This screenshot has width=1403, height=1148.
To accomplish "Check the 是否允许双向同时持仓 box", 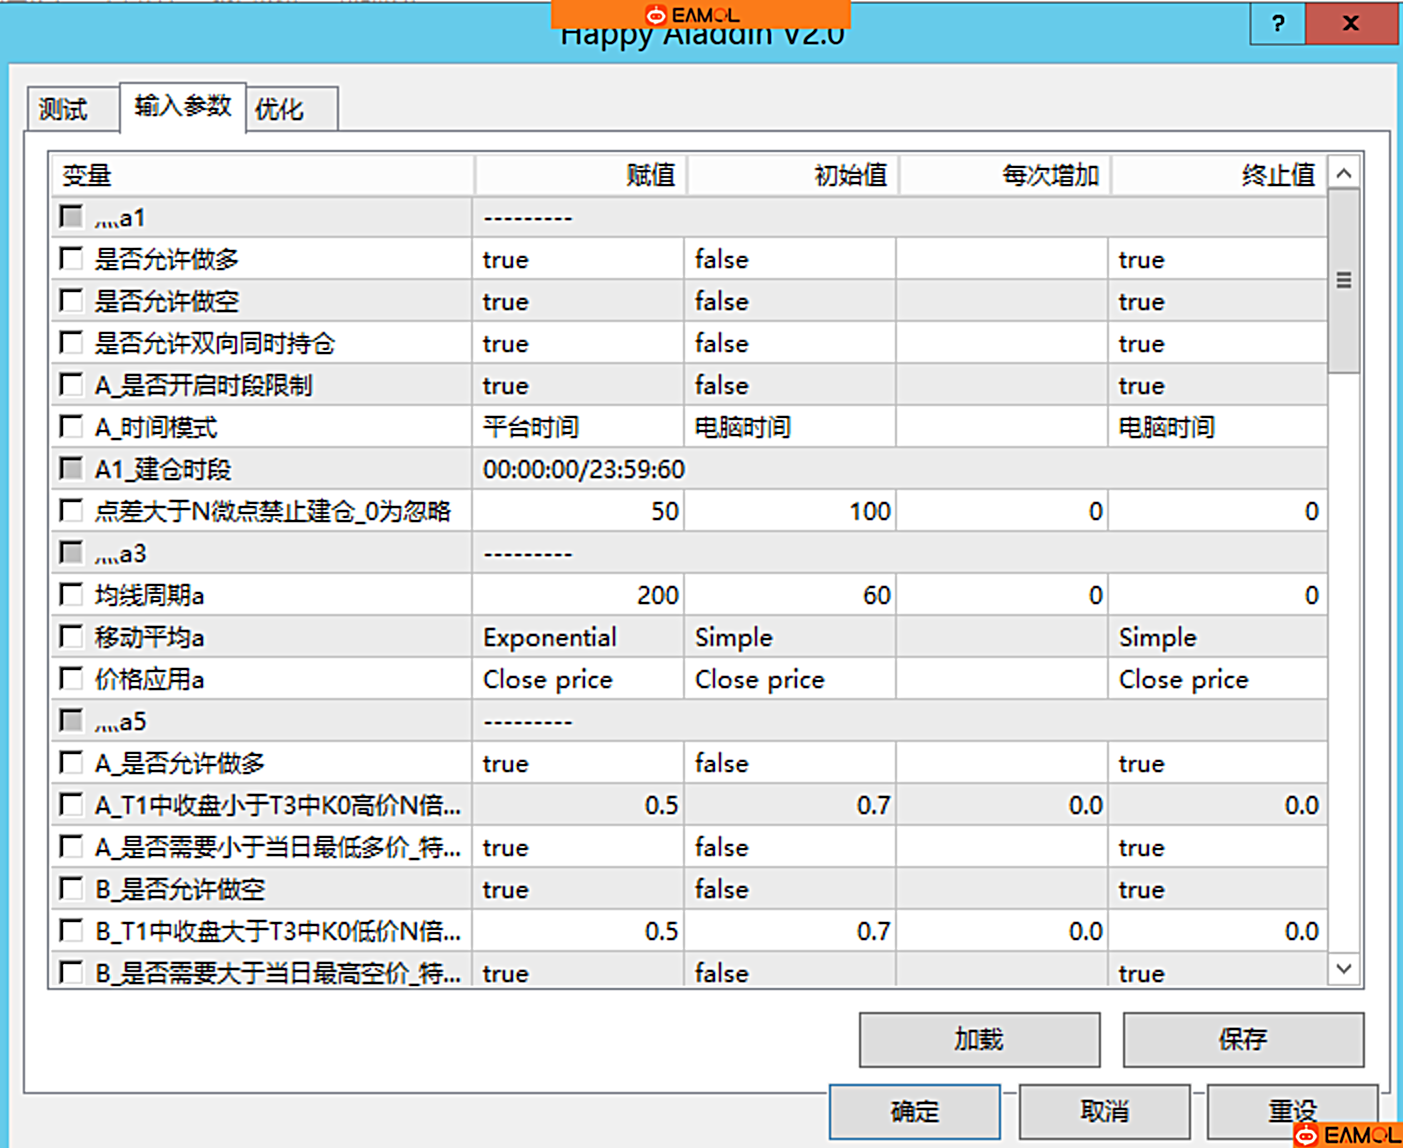I will (x=71, y=343).
